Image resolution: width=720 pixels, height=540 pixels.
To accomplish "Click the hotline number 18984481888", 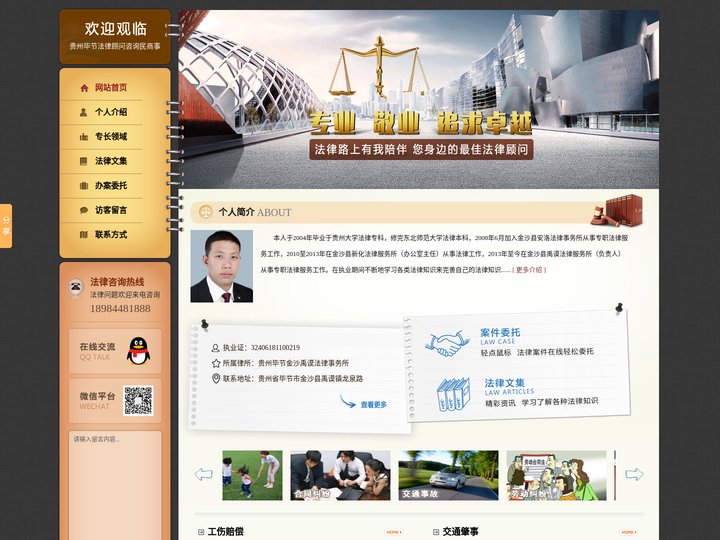I will 120,309.
